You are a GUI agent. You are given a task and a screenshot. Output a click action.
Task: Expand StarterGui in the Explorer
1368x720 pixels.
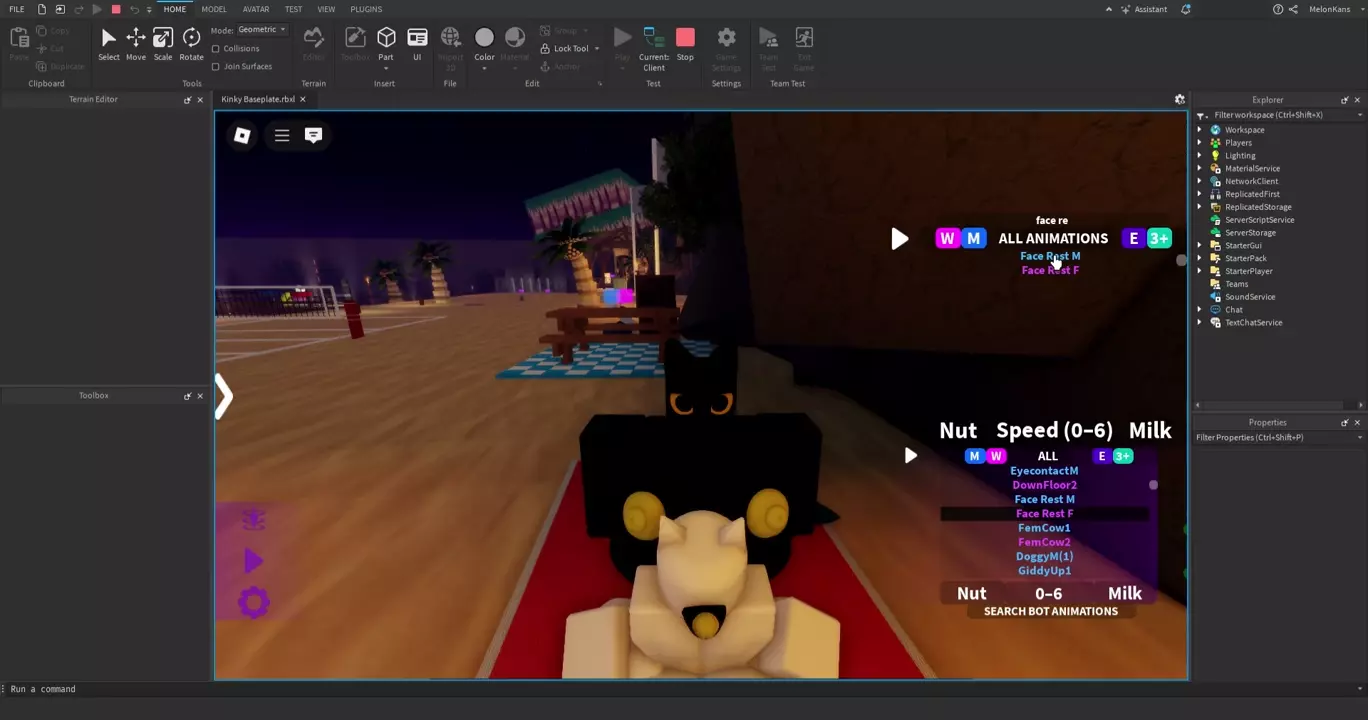pyautogui.click(x=1200, y=246)
